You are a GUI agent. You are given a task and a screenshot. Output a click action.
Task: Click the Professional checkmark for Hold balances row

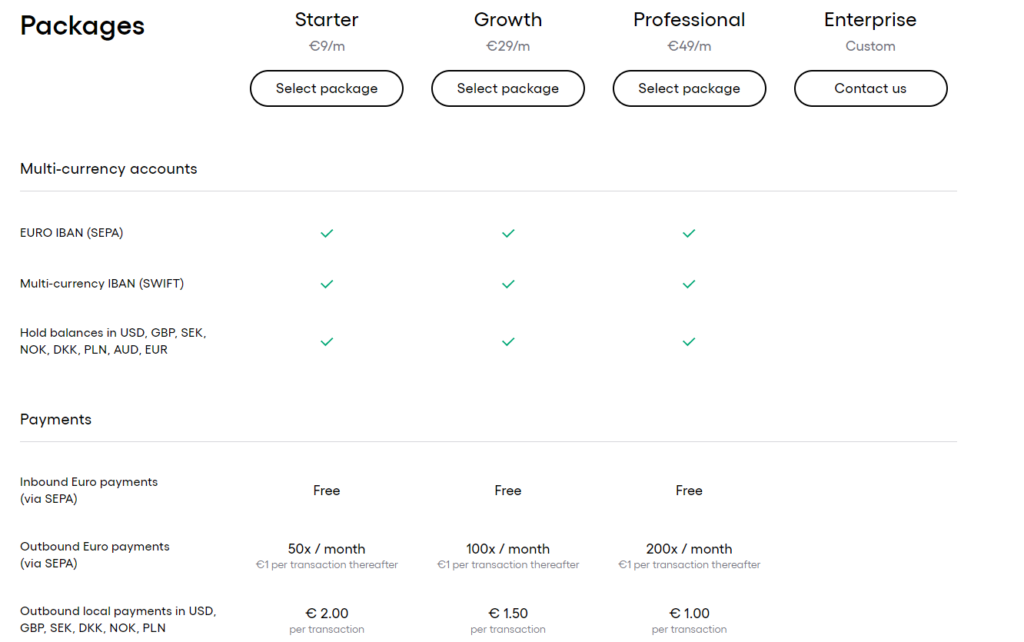(x=689, y=342)
